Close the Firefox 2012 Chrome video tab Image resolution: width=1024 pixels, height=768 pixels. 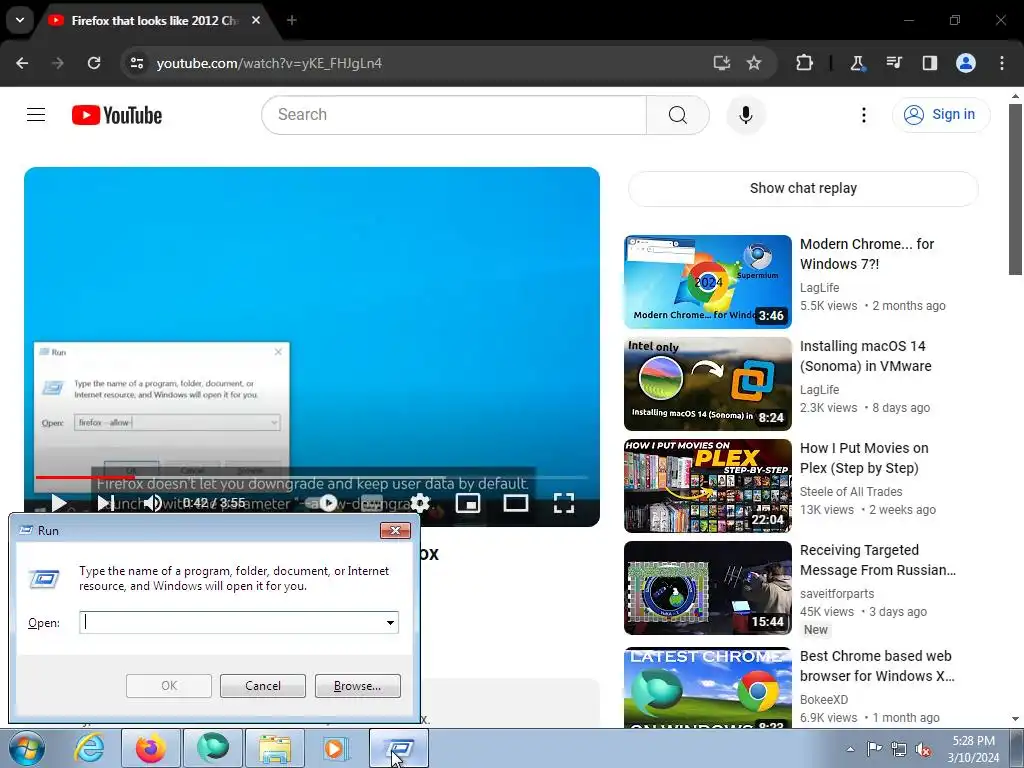[256, 20]
